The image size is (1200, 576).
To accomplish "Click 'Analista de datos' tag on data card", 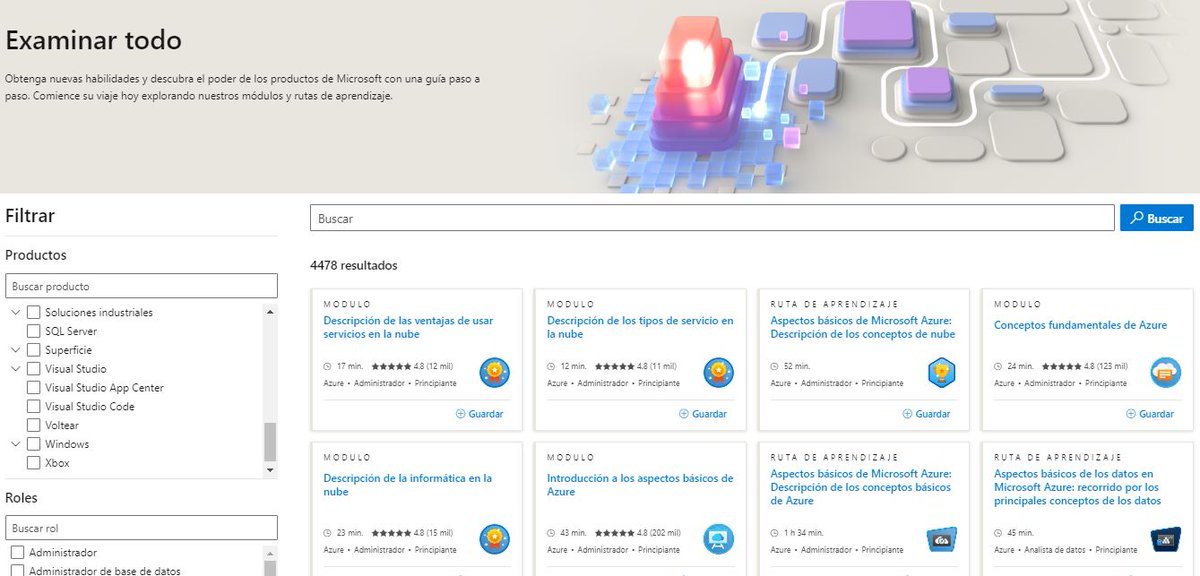I will click(1056, 550).
